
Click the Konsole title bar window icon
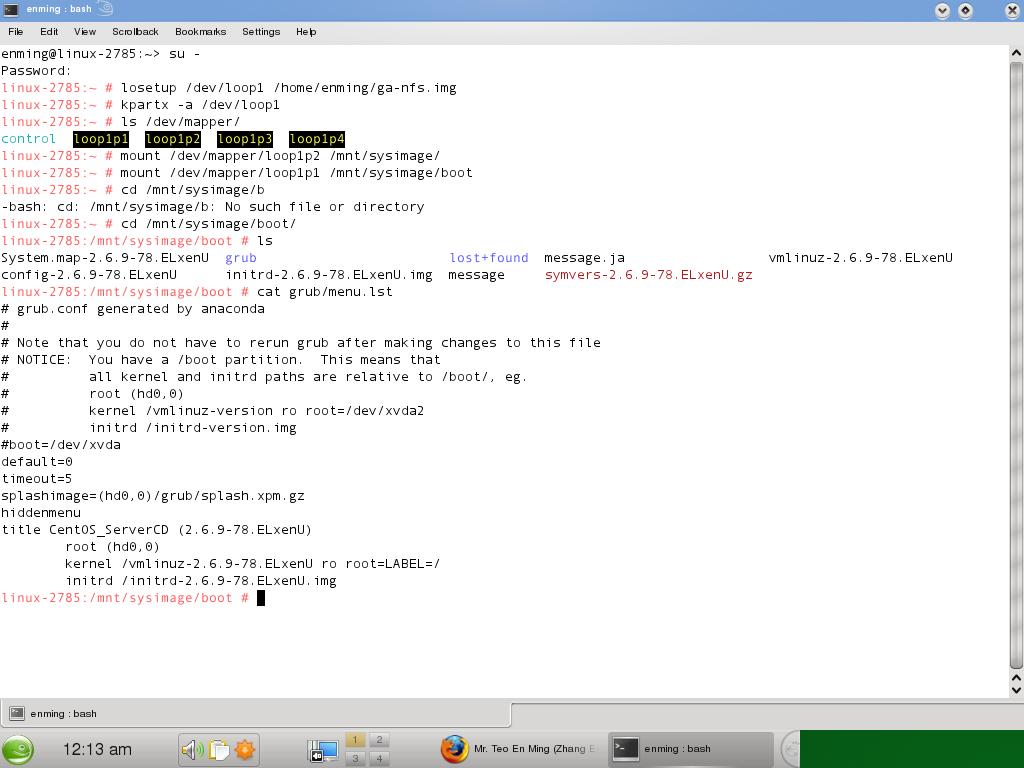click(10, 9)
